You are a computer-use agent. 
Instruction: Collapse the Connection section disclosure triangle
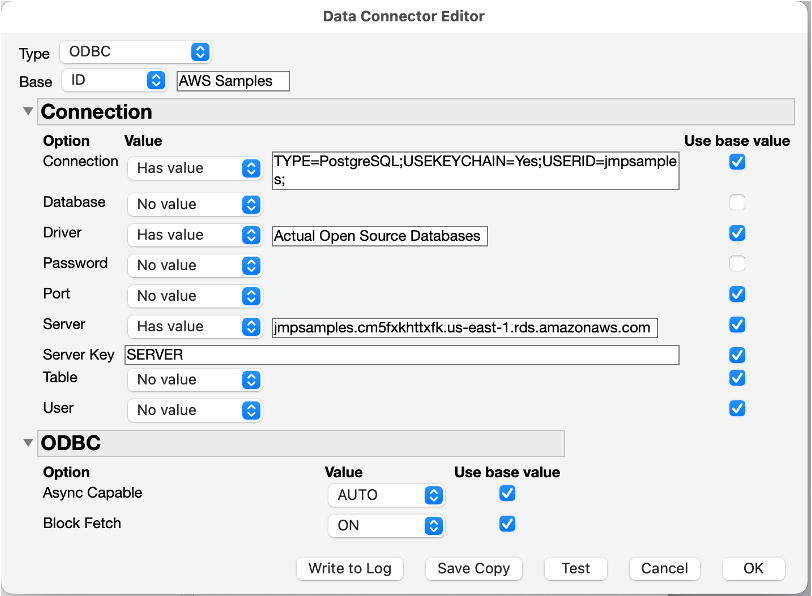27,111
